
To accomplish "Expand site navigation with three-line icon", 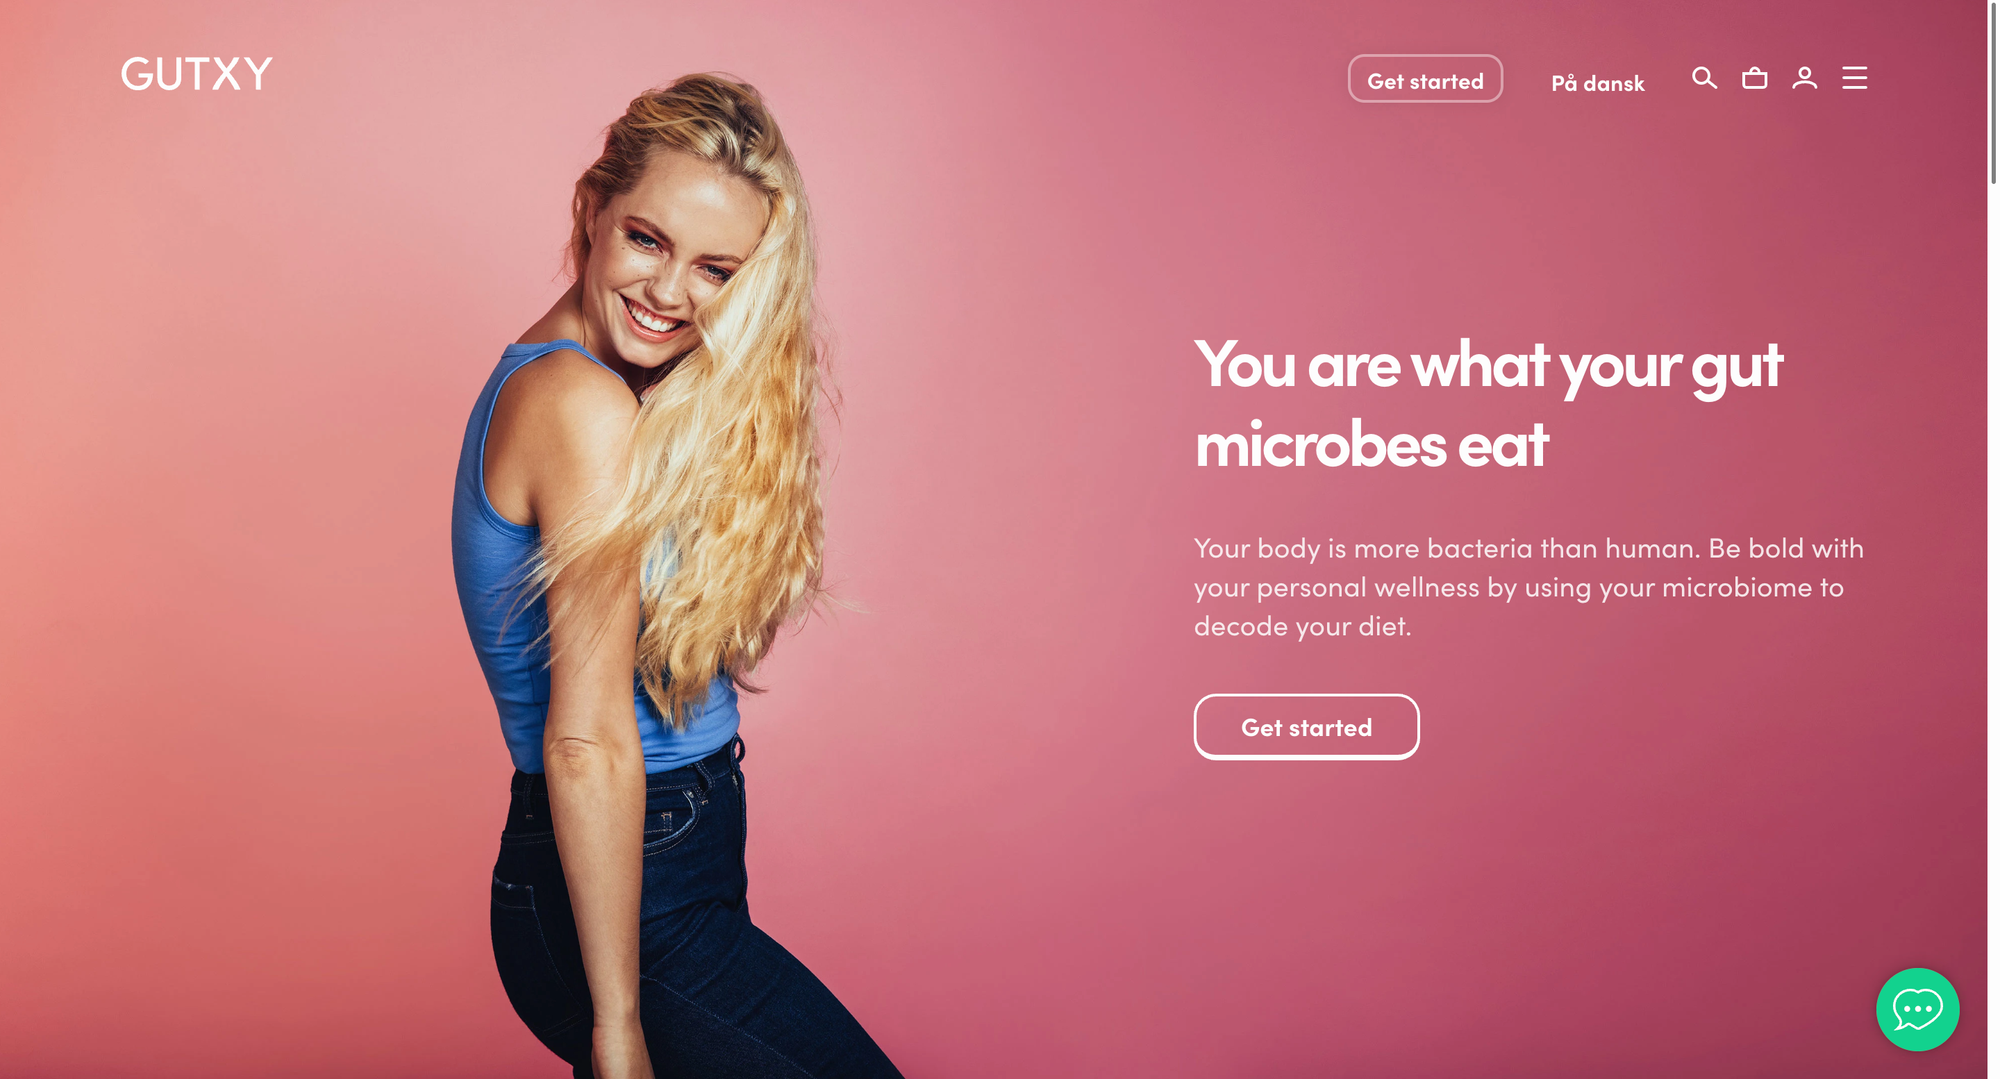I will [x=1854, y=78].
